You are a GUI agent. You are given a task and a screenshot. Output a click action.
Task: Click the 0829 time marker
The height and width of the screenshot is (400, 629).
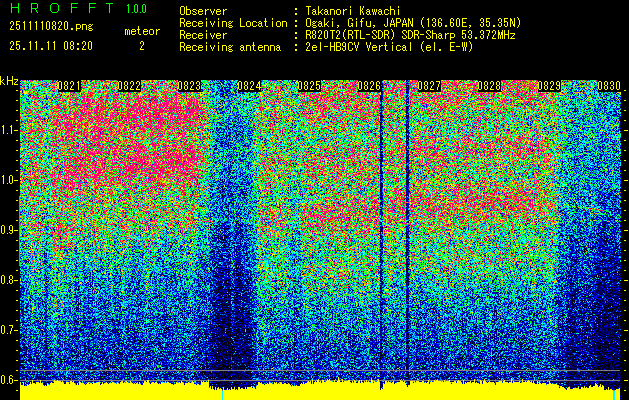[x=549, y=86]
